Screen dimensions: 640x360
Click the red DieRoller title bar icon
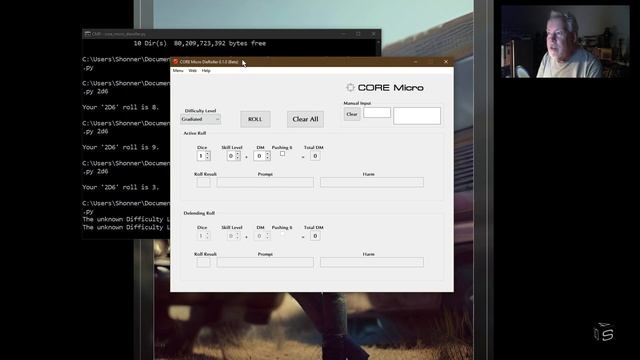click(176, 62)
